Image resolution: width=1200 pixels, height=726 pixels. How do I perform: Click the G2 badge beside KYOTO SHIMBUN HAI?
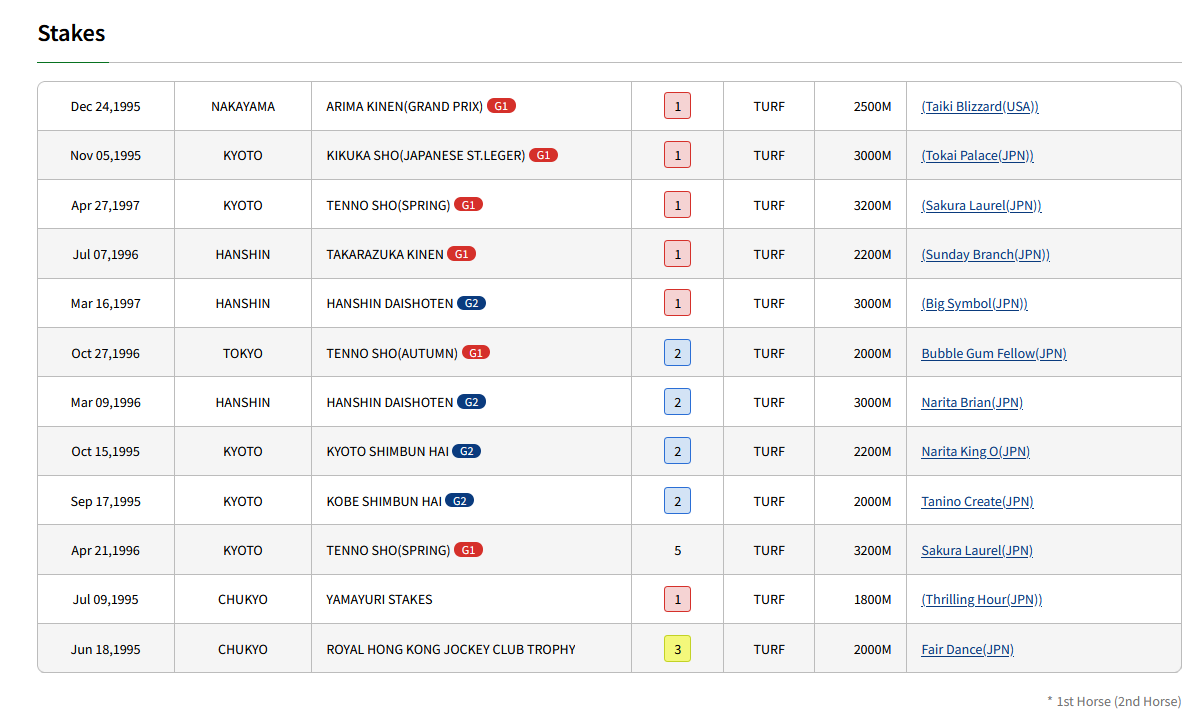click(466, 451)
